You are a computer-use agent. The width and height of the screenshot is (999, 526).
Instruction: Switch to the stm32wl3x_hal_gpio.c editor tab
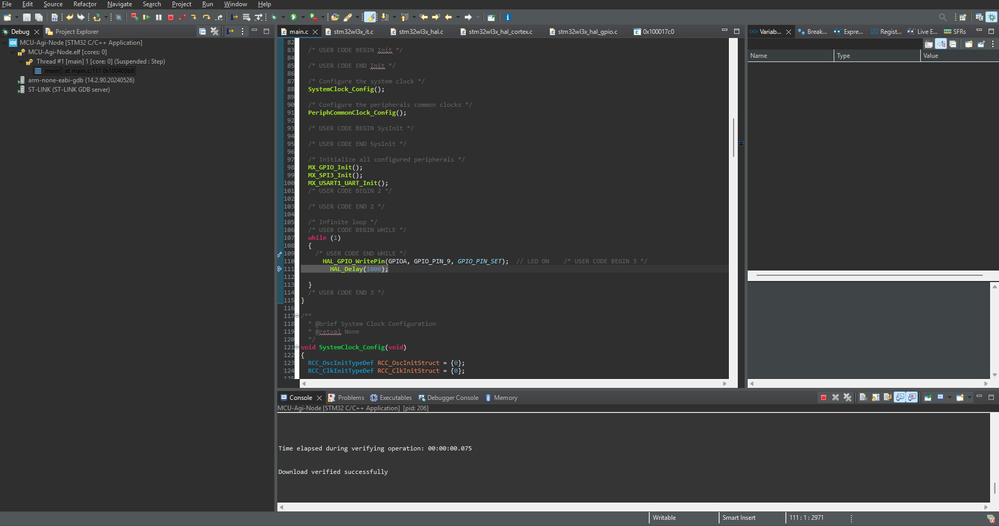click(x=586, y=32)
